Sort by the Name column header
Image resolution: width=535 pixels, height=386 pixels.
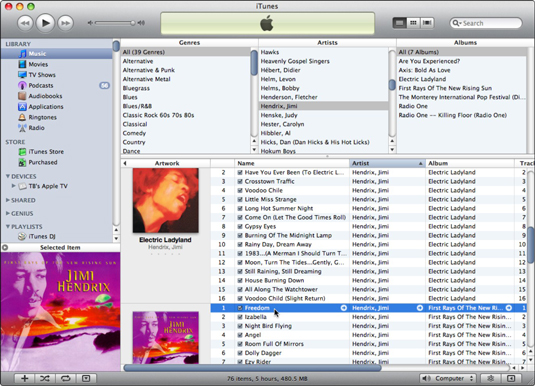click(292, 163)
